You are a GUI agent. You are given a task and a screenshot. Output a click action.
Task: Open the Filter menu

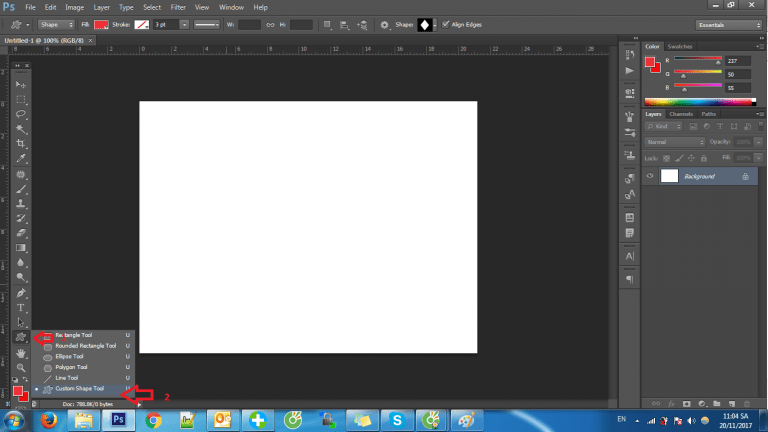coord(178,7)
